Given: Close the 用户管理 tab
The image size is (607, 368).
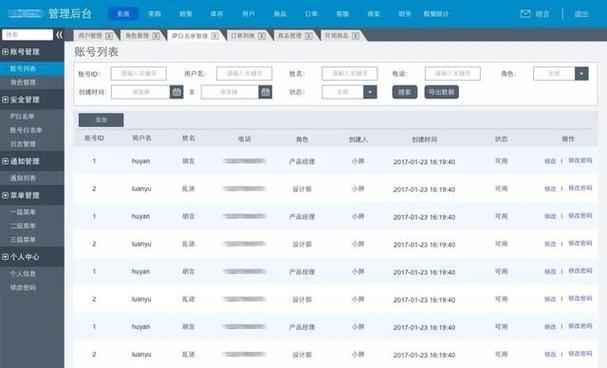Looking at the screenshot, I should click(109, 36).
